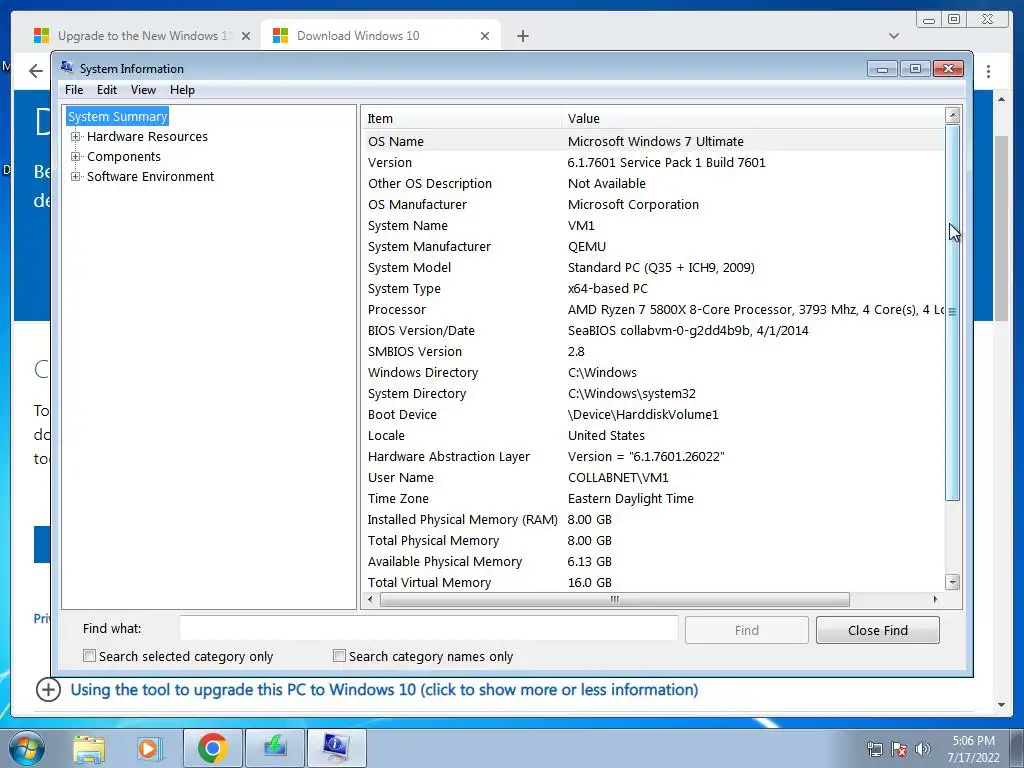Click the Find button
The image size is (1024, 768).
(x=746, y=630)
